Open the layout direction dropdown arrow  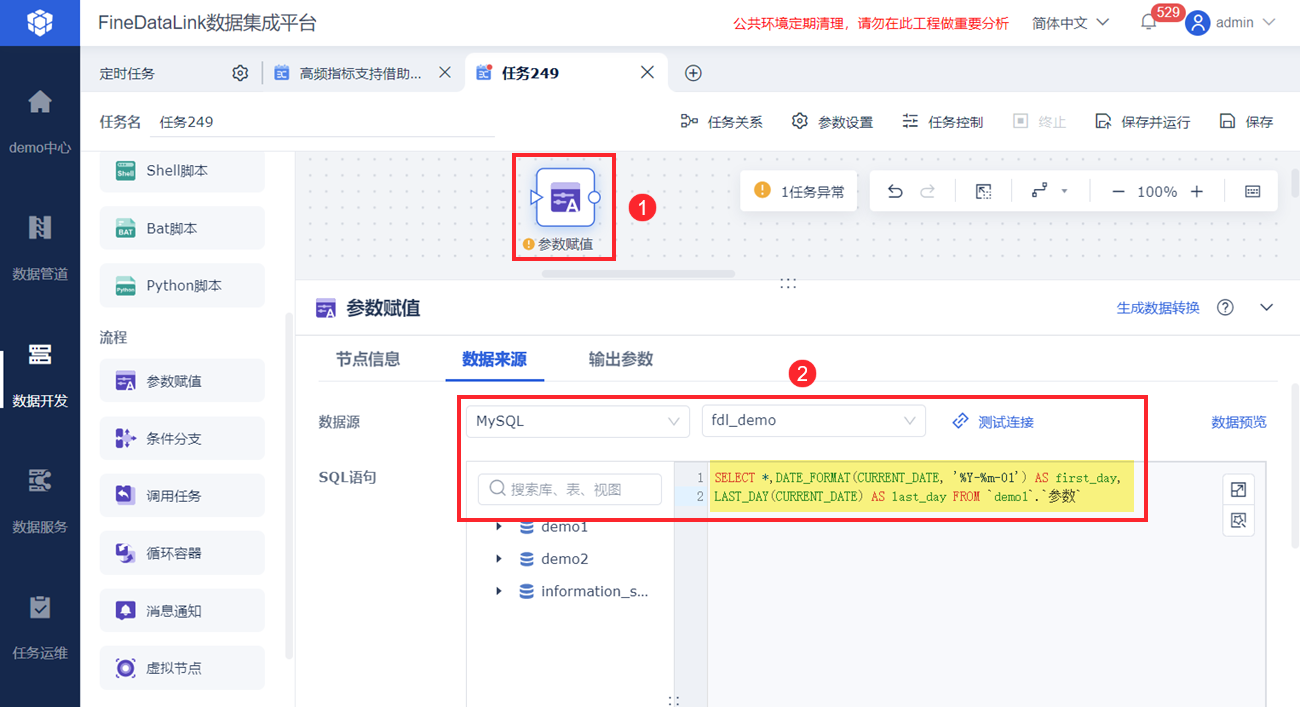click(x=1064, y=191)
